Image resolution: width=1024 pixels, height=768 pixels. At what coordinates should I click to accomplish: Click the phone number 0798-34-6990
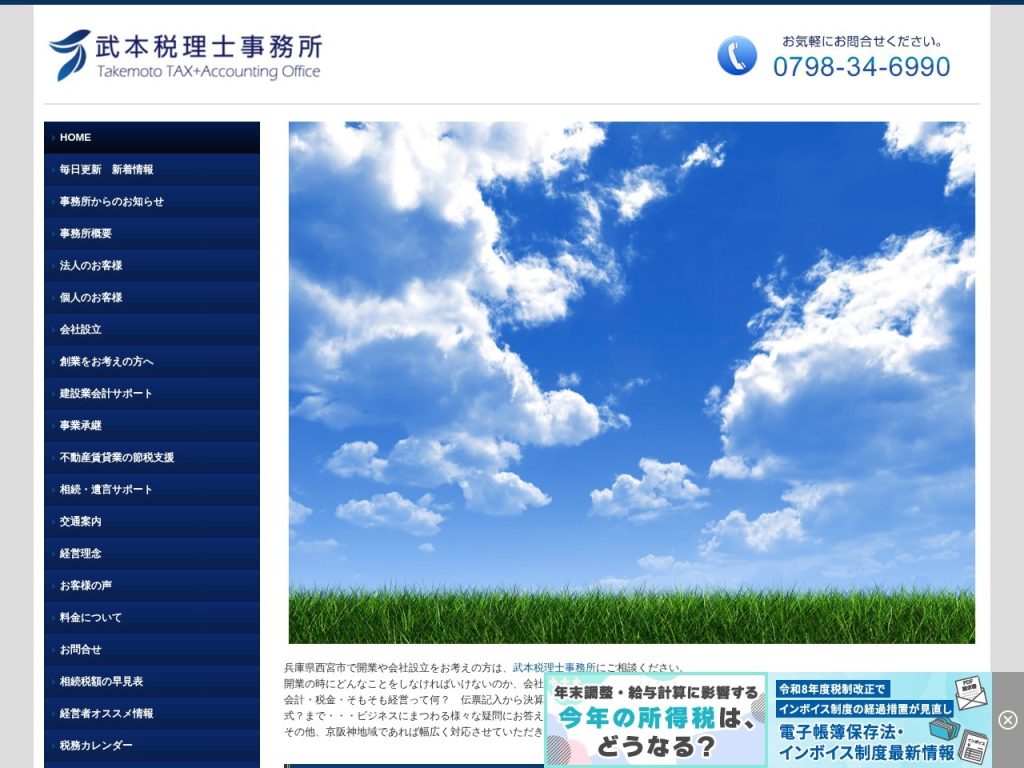coord(861,67)
